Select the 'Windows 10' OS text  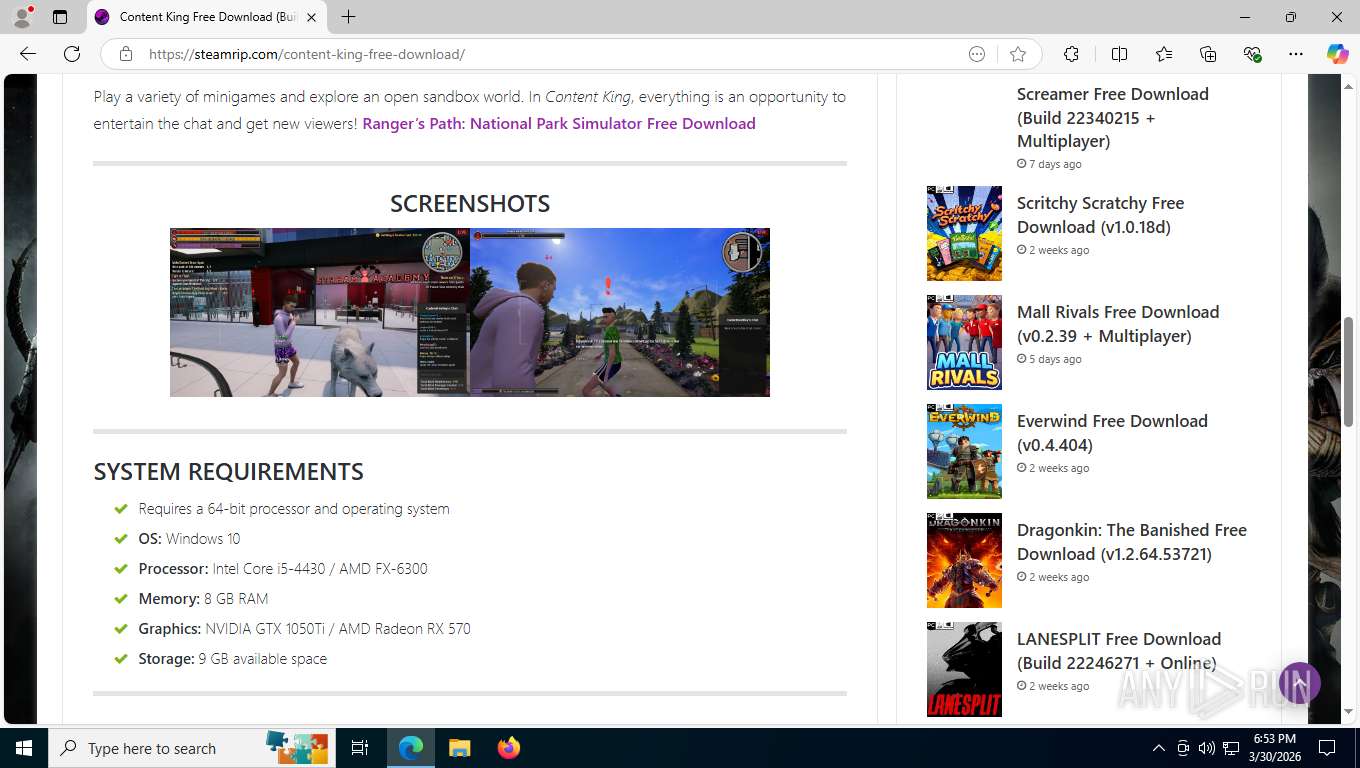pos(203,539)
